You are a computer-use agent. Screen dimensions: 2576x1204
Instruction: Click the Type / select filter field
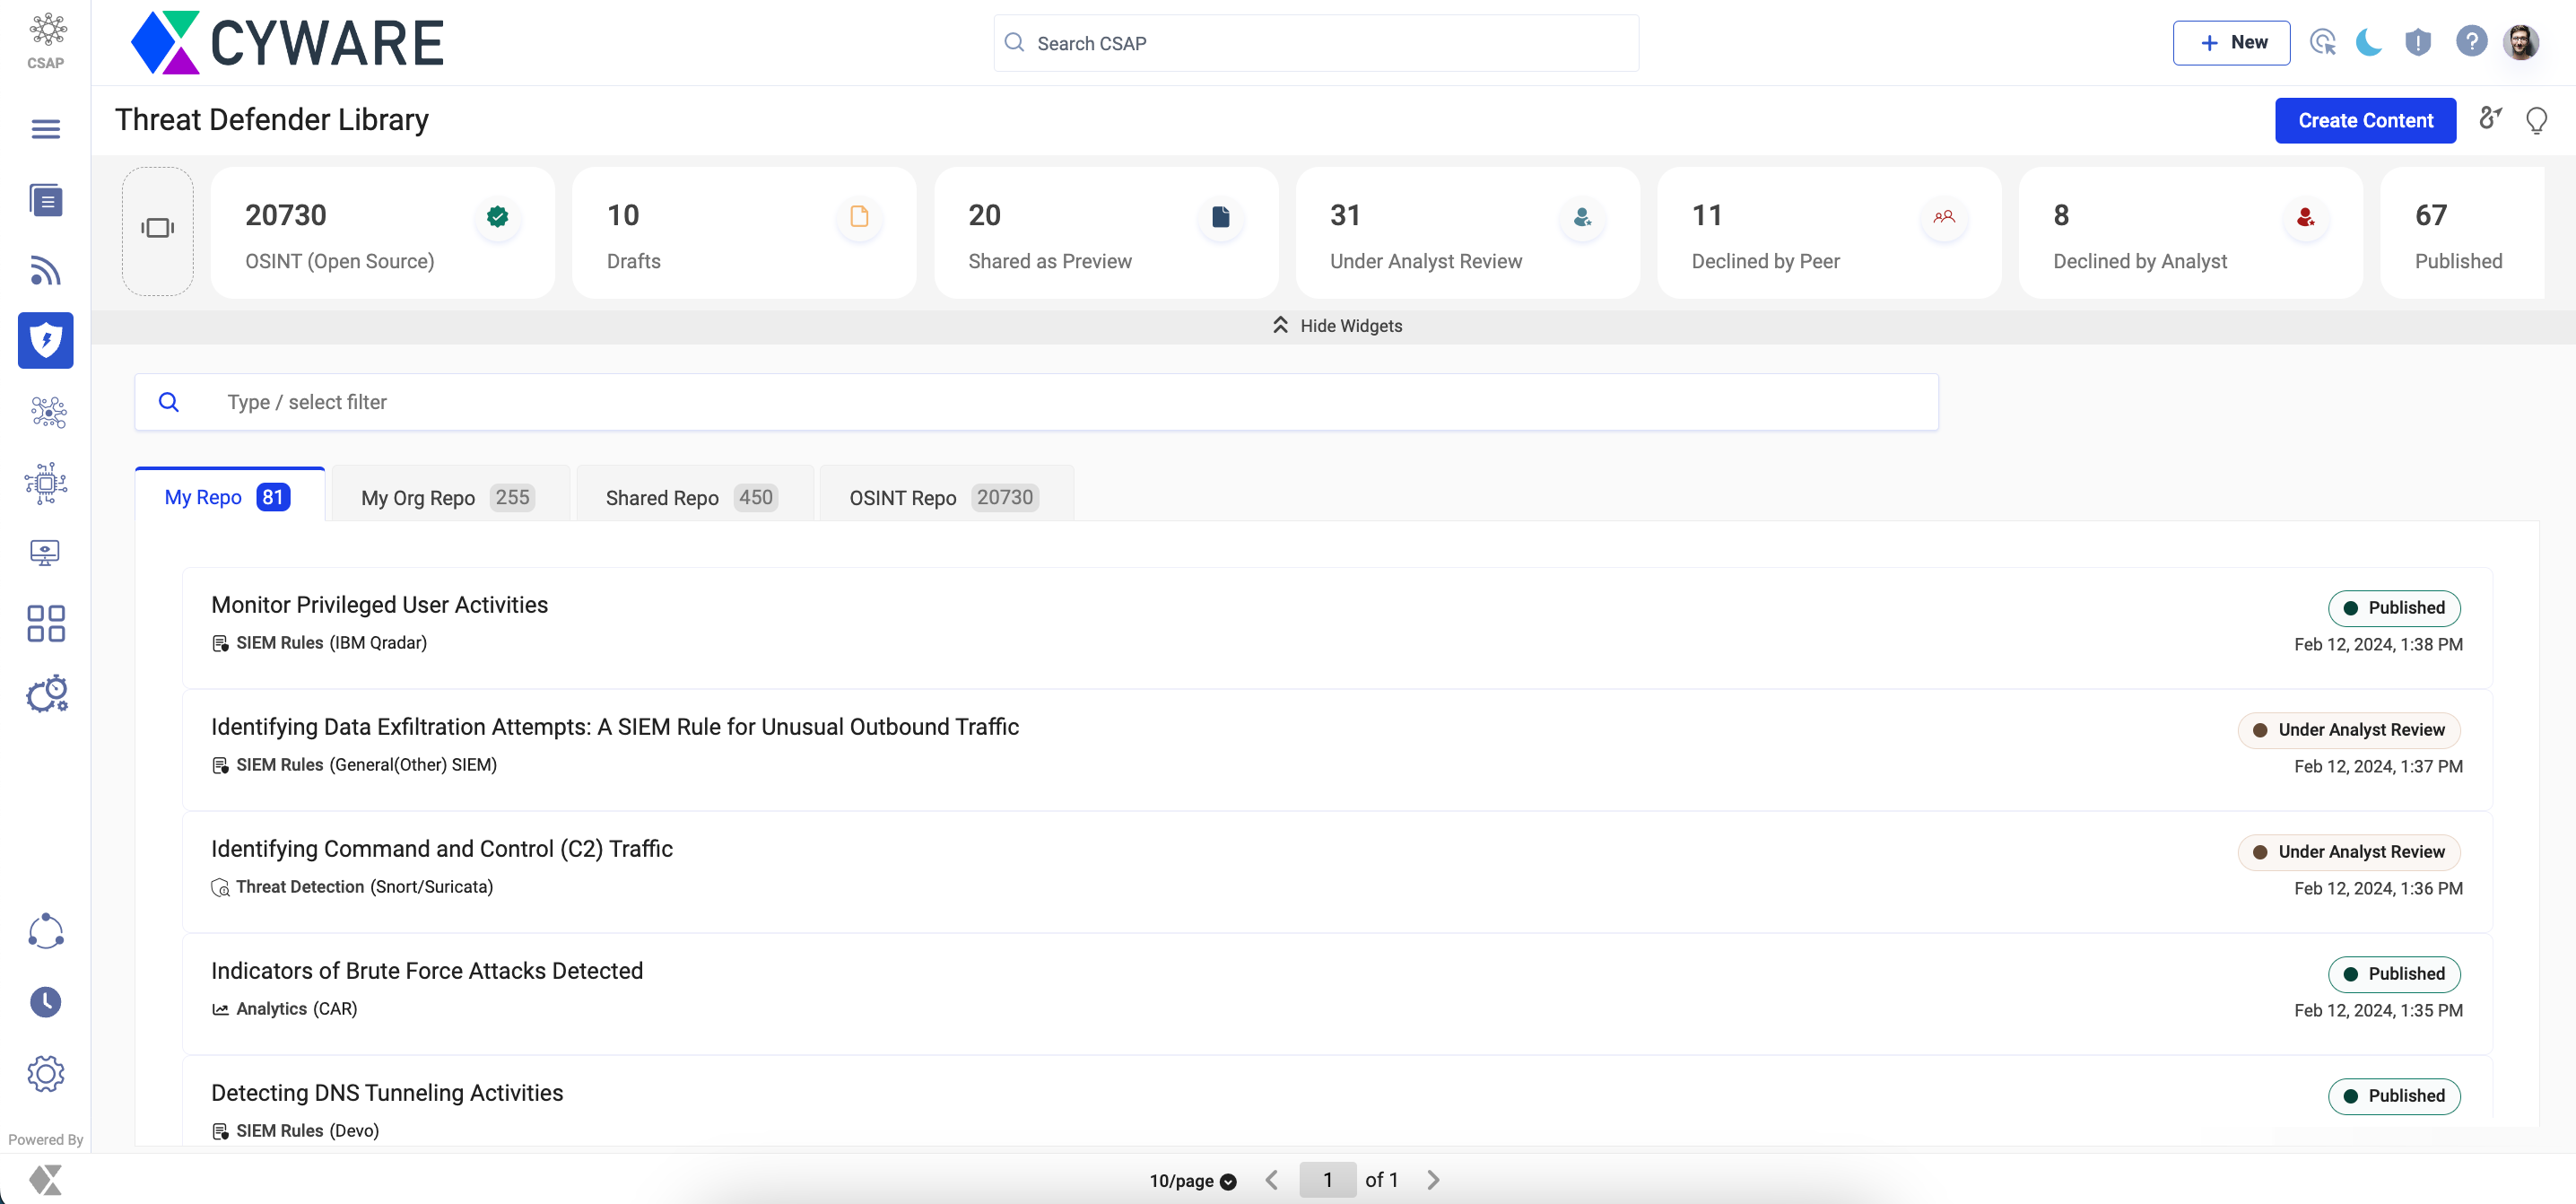[1036, 402]
